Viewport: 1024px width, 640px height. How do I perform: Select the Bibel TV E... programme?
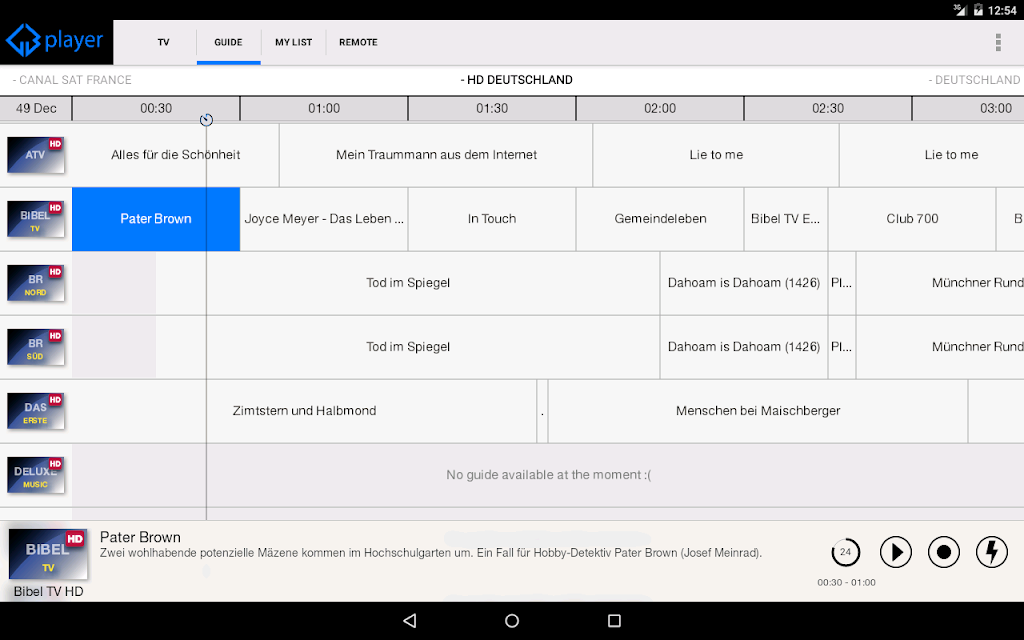[x=786, y=219]
